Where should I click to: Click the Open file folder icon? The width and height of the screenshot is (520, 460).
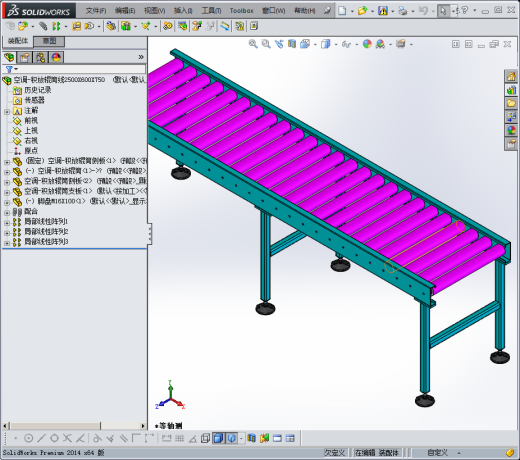coord(362,11)
